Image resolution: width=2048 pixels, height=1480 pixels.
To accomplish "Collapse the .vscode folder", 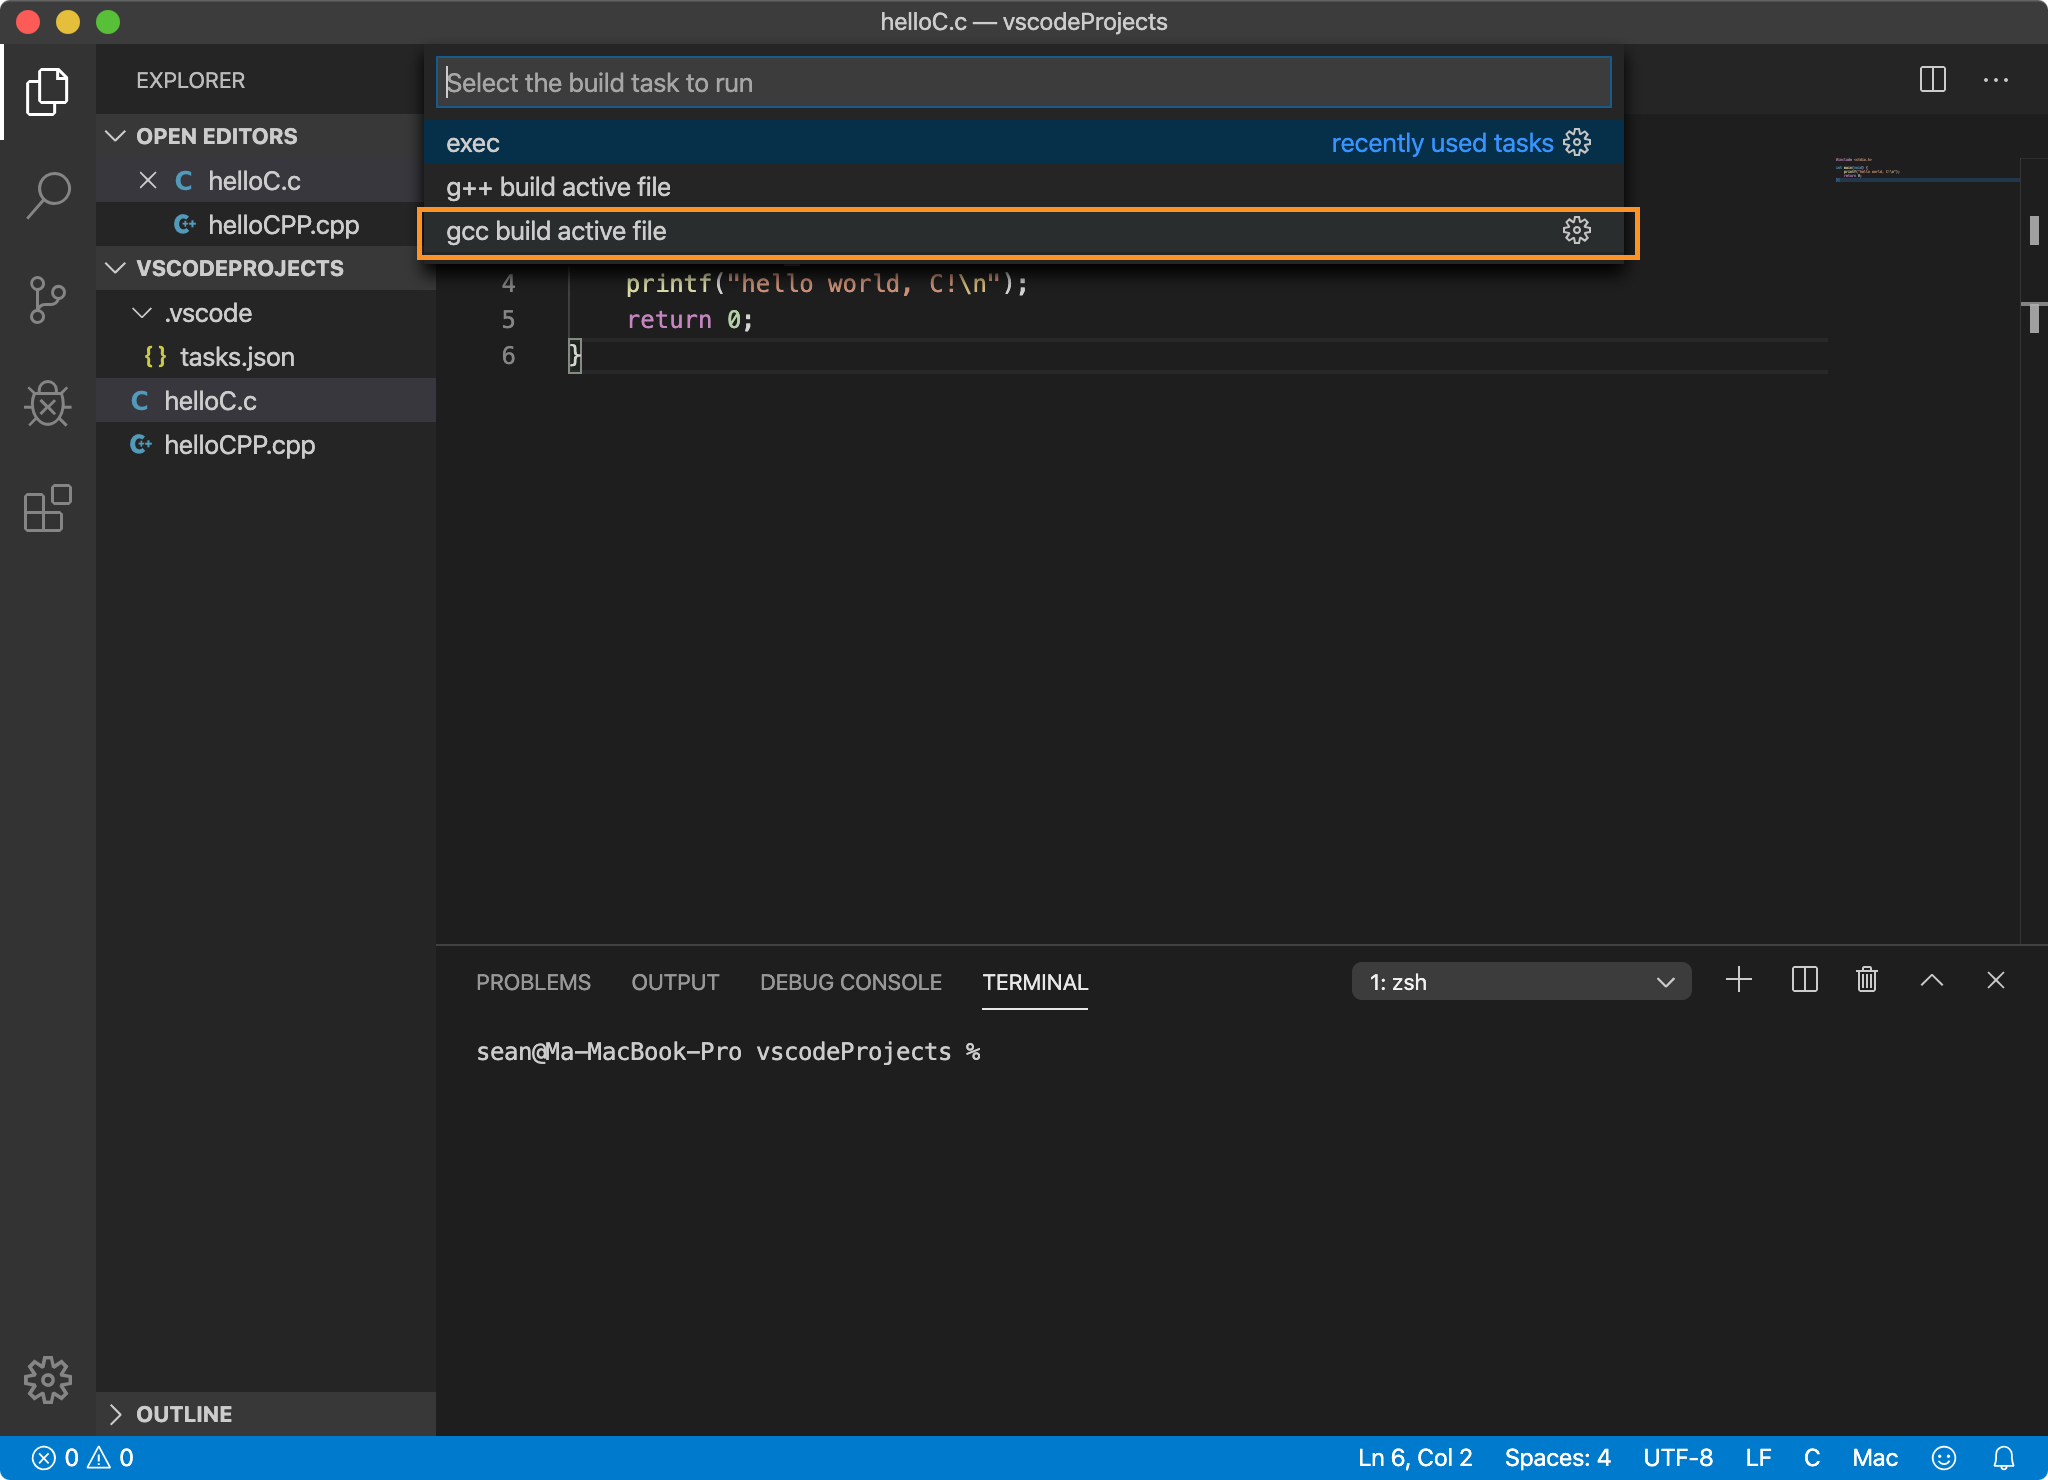I will pos(143,313).
